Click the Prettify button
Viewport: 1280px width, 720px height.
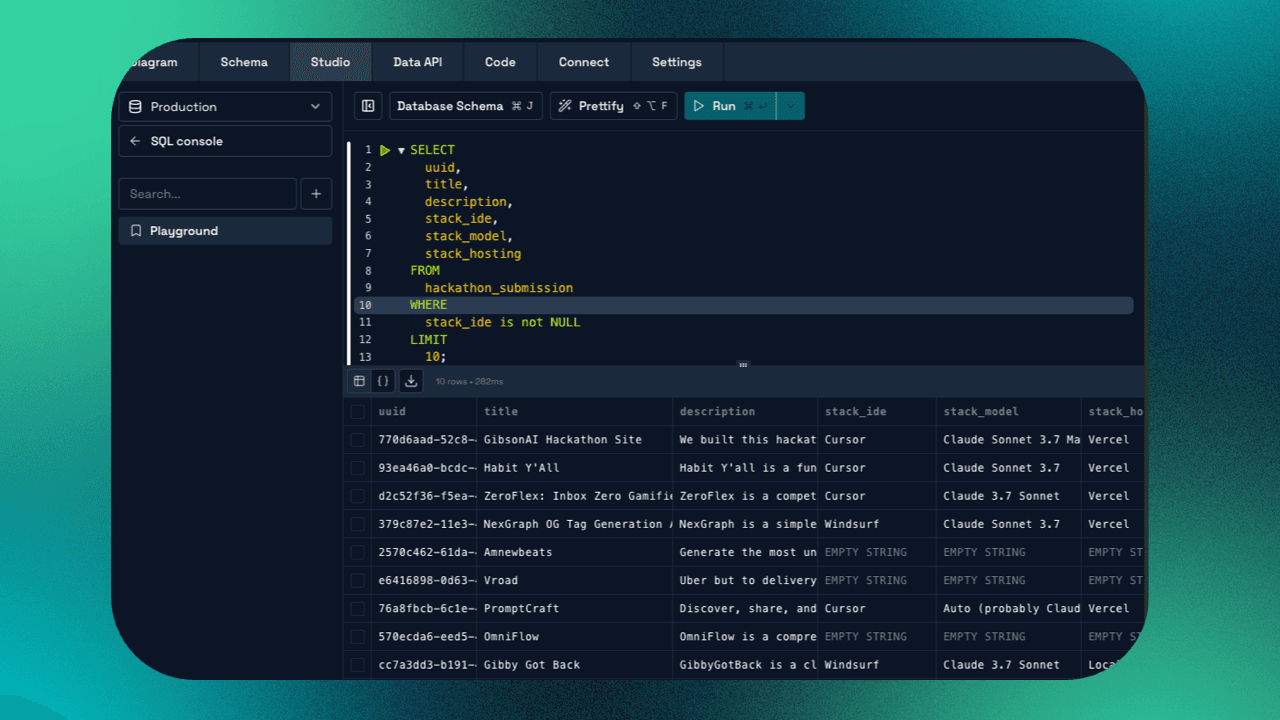pyautogui.click(x=613, y=106)
